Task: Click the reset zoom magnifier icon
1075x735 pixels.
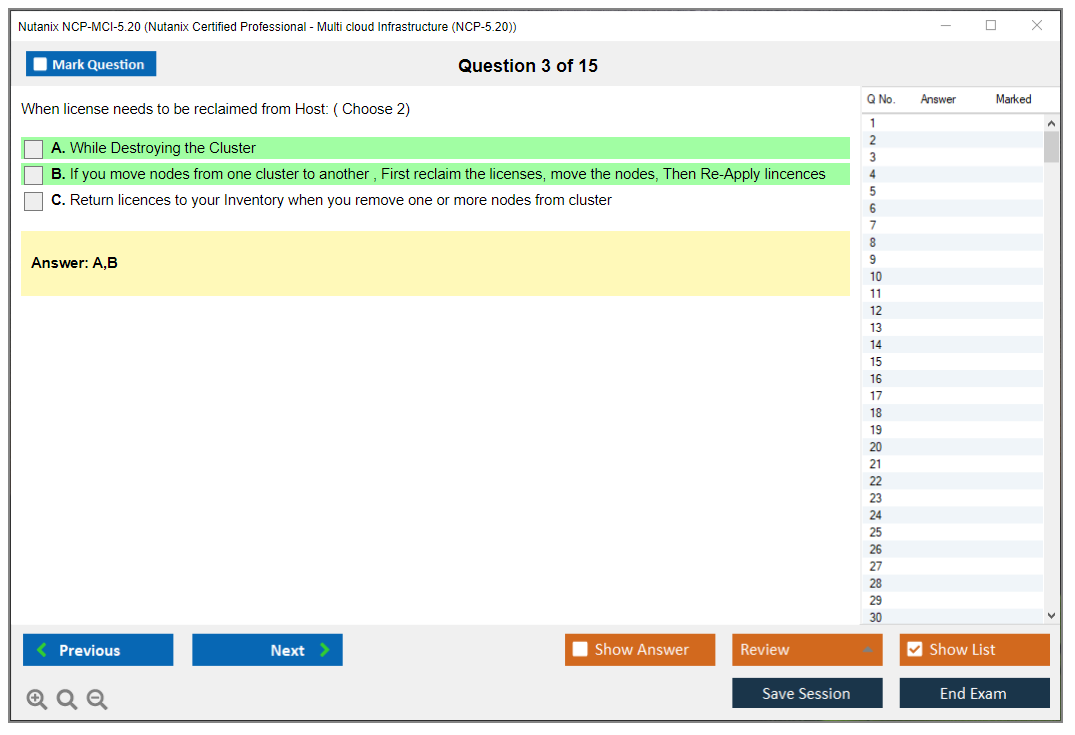Action: [x=67, y=700]
